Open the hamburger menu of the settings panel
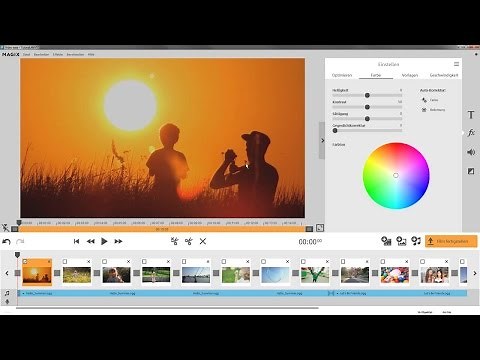The height and width of the screenshot is (360, 480). 456,64
